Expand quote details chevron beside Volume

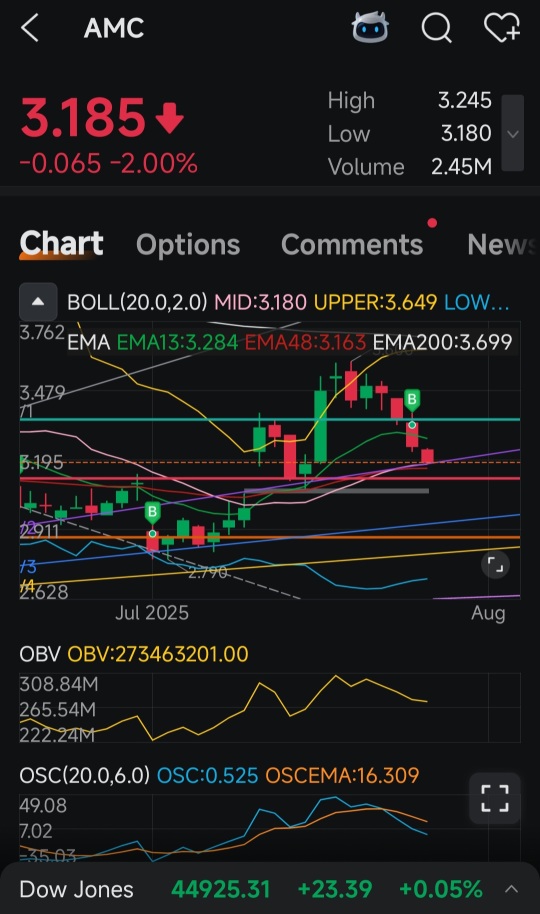(x=513, y=133)
